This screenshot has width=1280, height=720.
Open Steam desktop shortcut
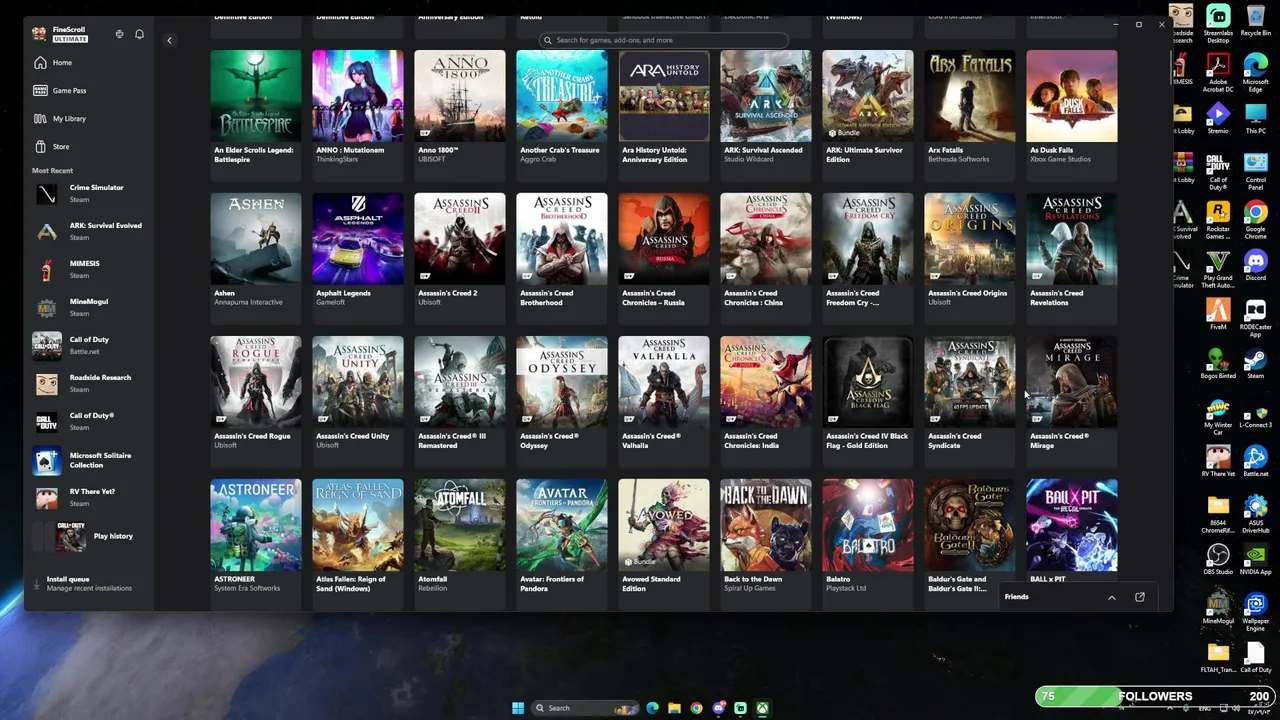coord(1255,364)
